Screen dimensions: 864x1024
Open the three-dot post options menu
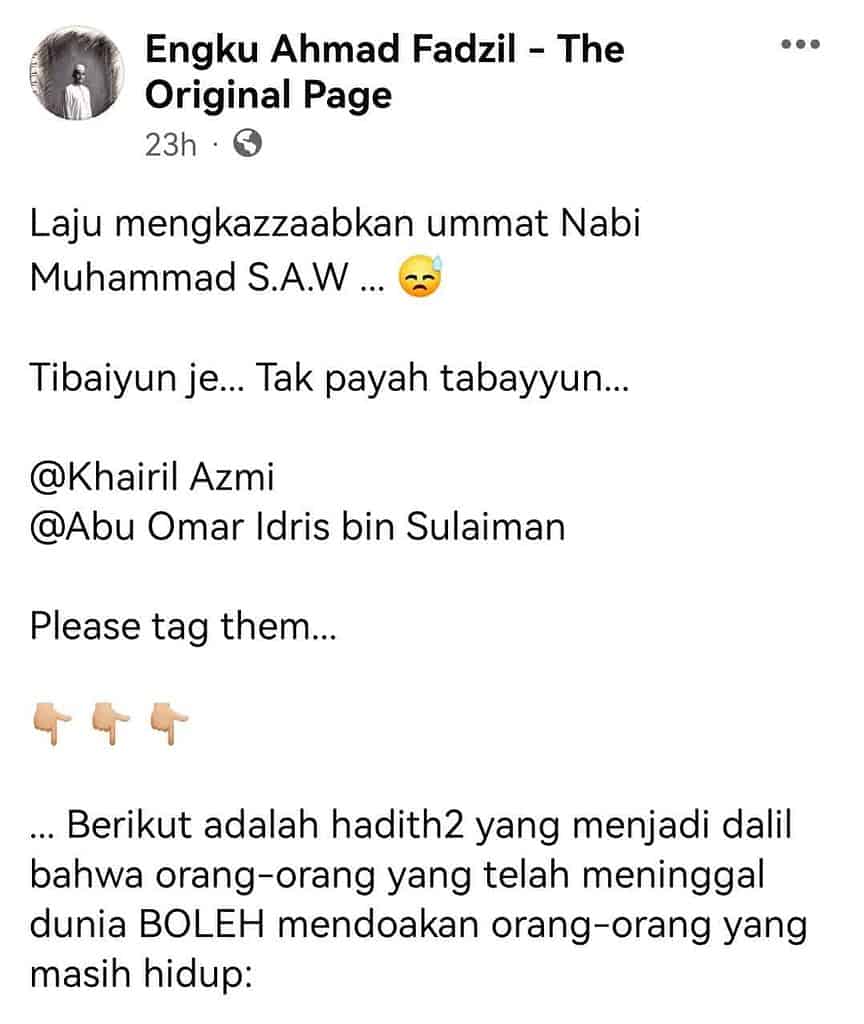pyautogui.click(x=800, y=44)
